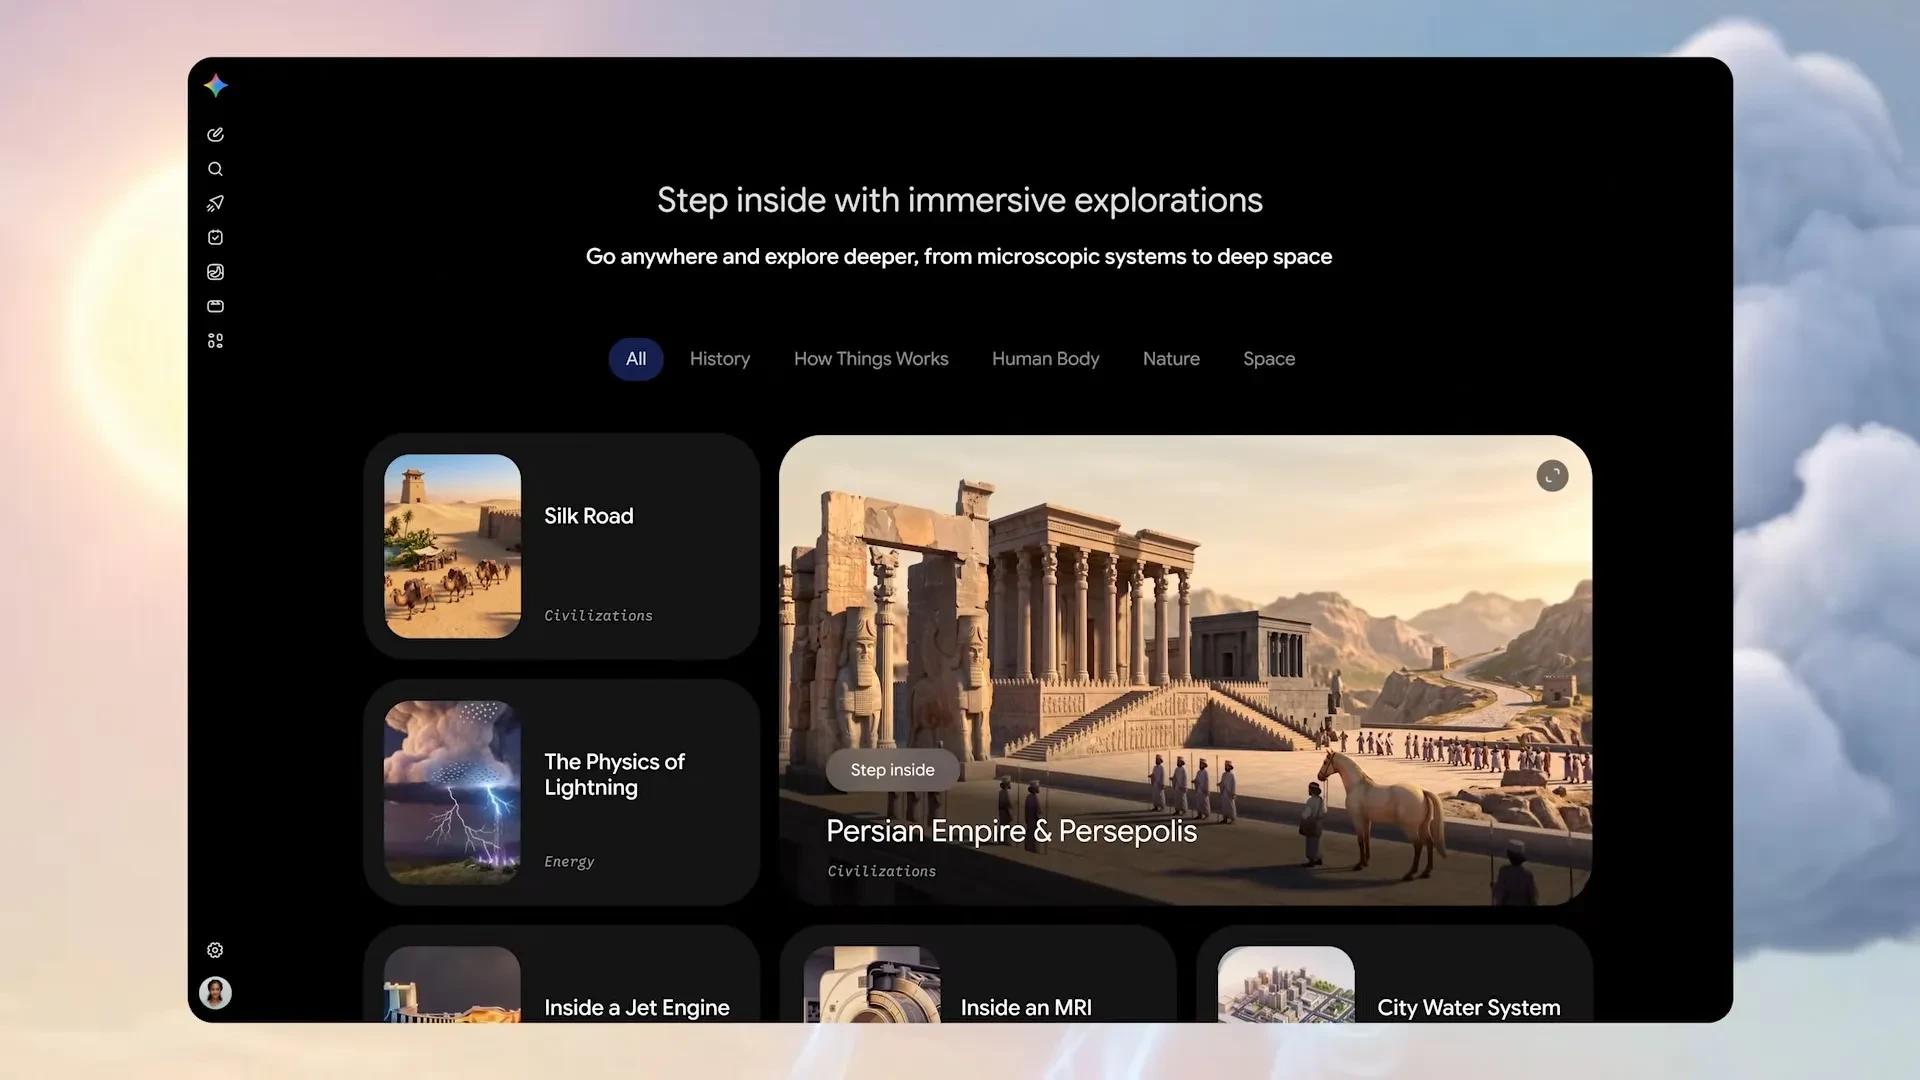The image size is (1920, 1080).
Task: Switch to the History tab
Action: (x=720, y=359)
